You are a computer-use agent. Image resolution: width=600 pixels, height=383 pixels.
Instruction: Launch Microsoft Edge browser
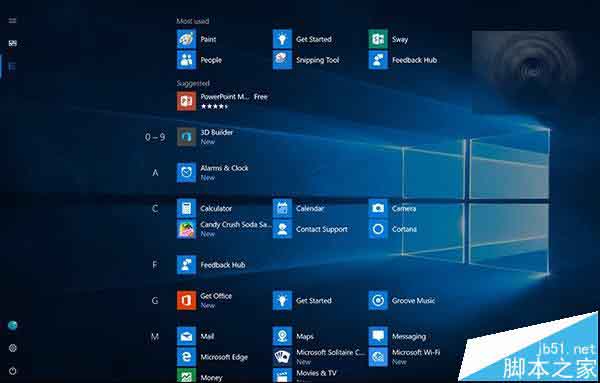point(186,357)
